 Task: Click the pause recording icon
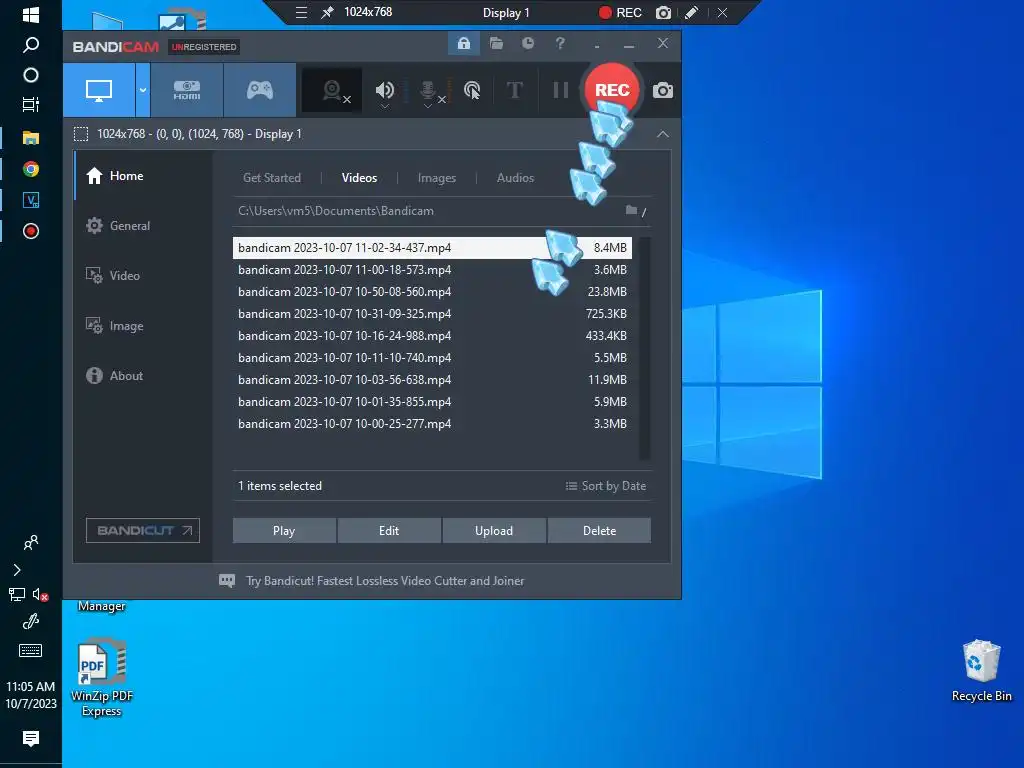click(560, 90)
